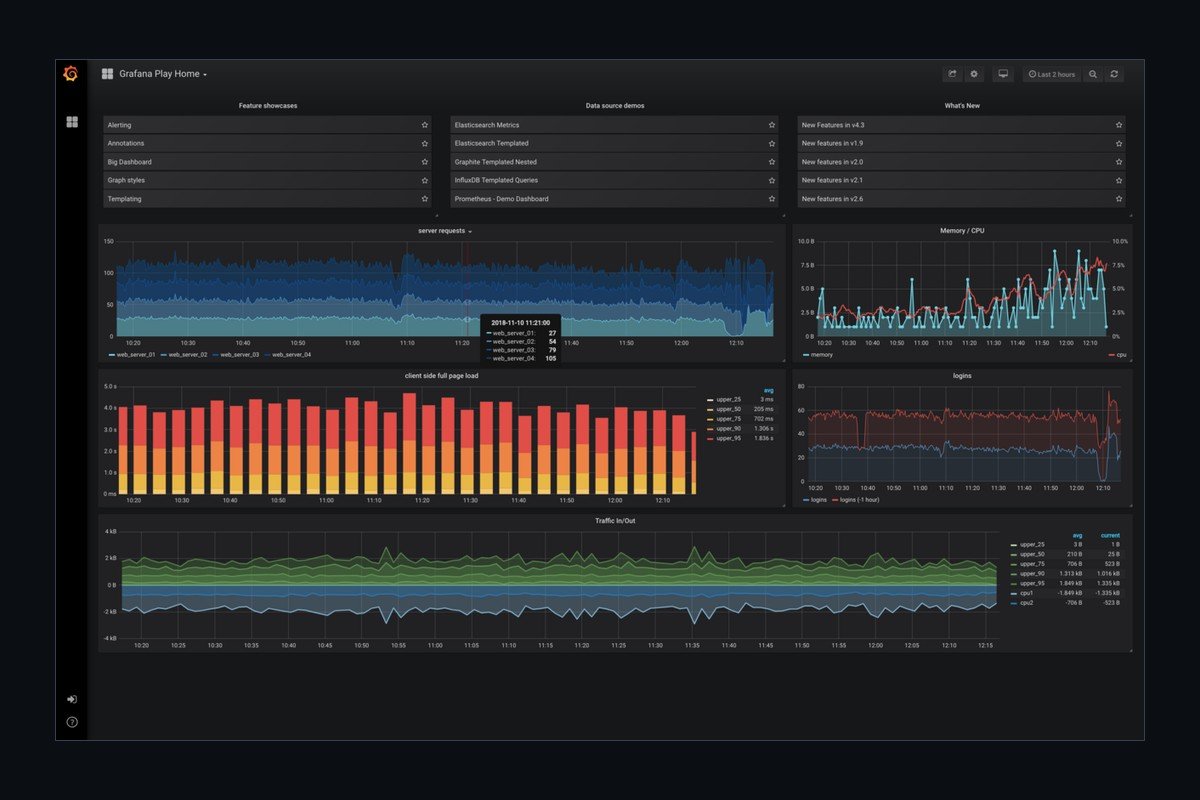
Task: Open the Help question mark icon
Action: tap(72, 722)
